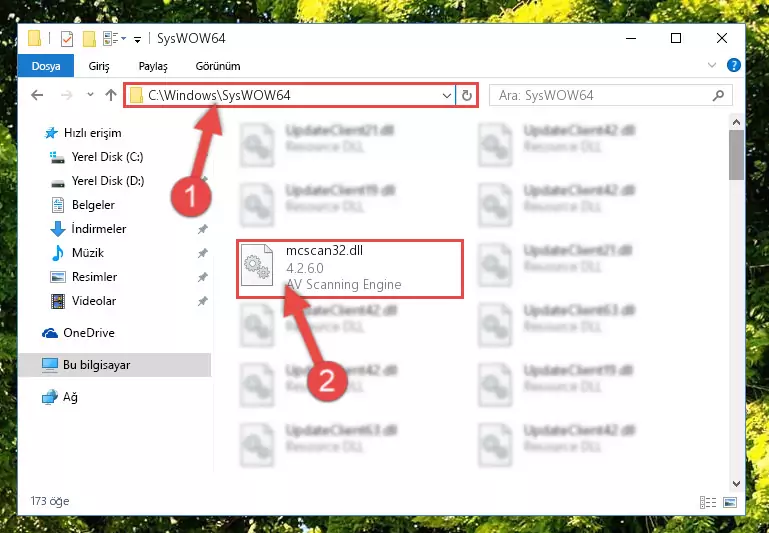The height and width of the screenshot is (533, 769).
Task: Select Hızlı erişim in navigation pane
Action: [82, 133]
